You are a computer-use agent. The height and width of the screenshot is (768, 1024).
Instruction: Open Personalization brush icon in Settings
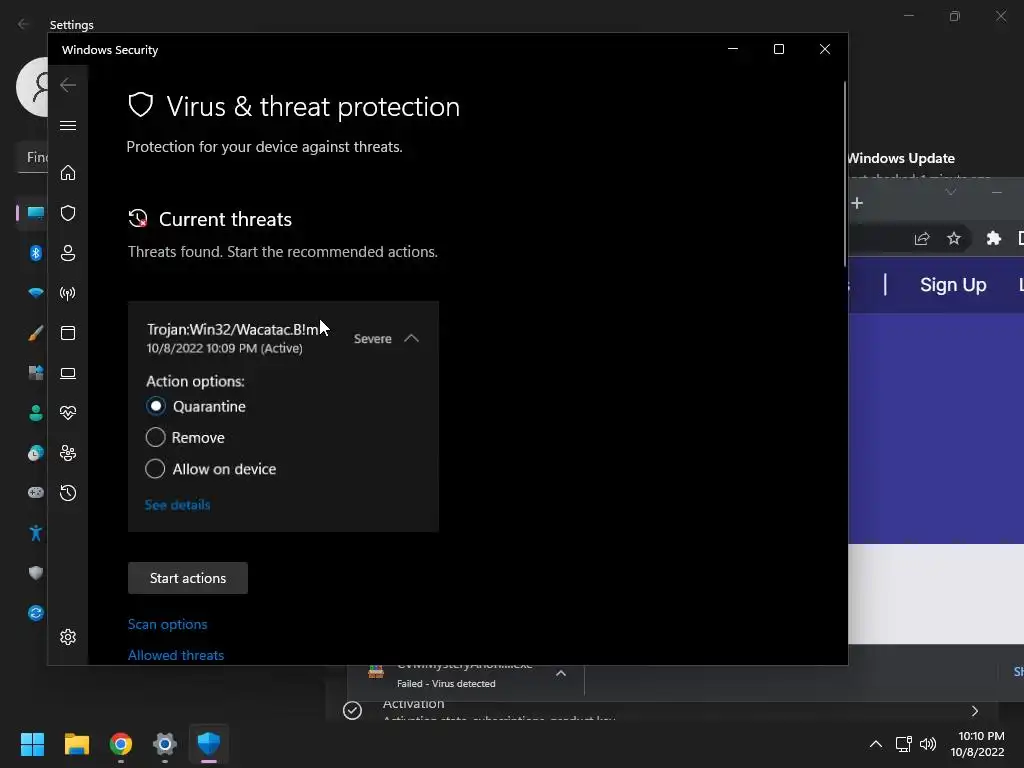pos(36,333)
